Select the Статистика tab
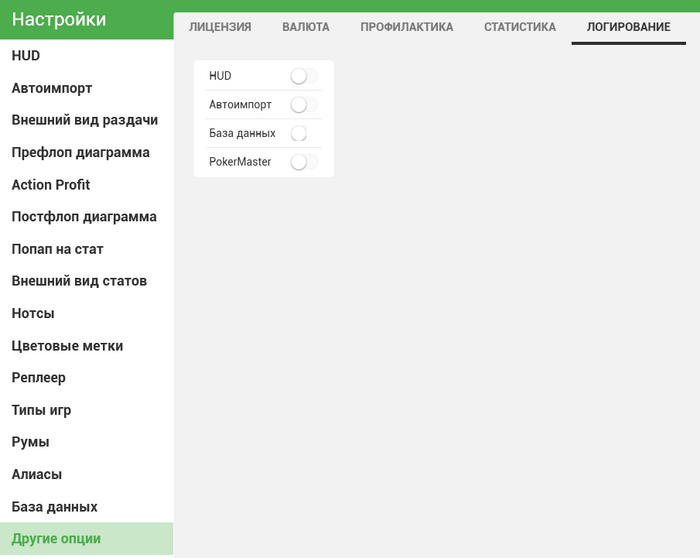This screenshot has width=700, height=558. pyautogui.click(x=520, y=27)
